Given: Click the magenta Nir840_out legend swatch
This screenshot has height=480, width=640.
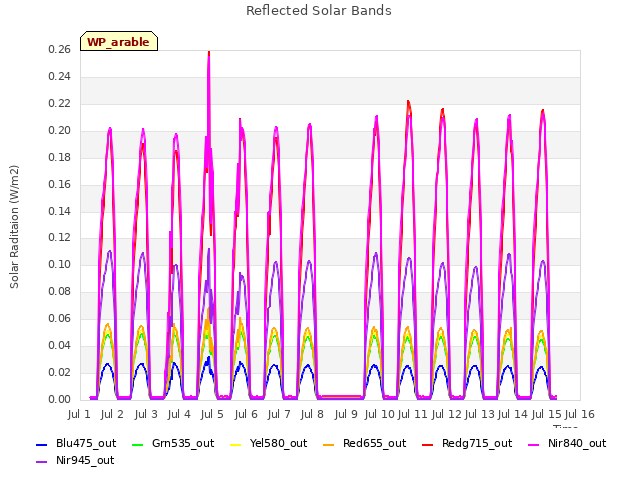Looking at the screenshot, I should [534, 444].
